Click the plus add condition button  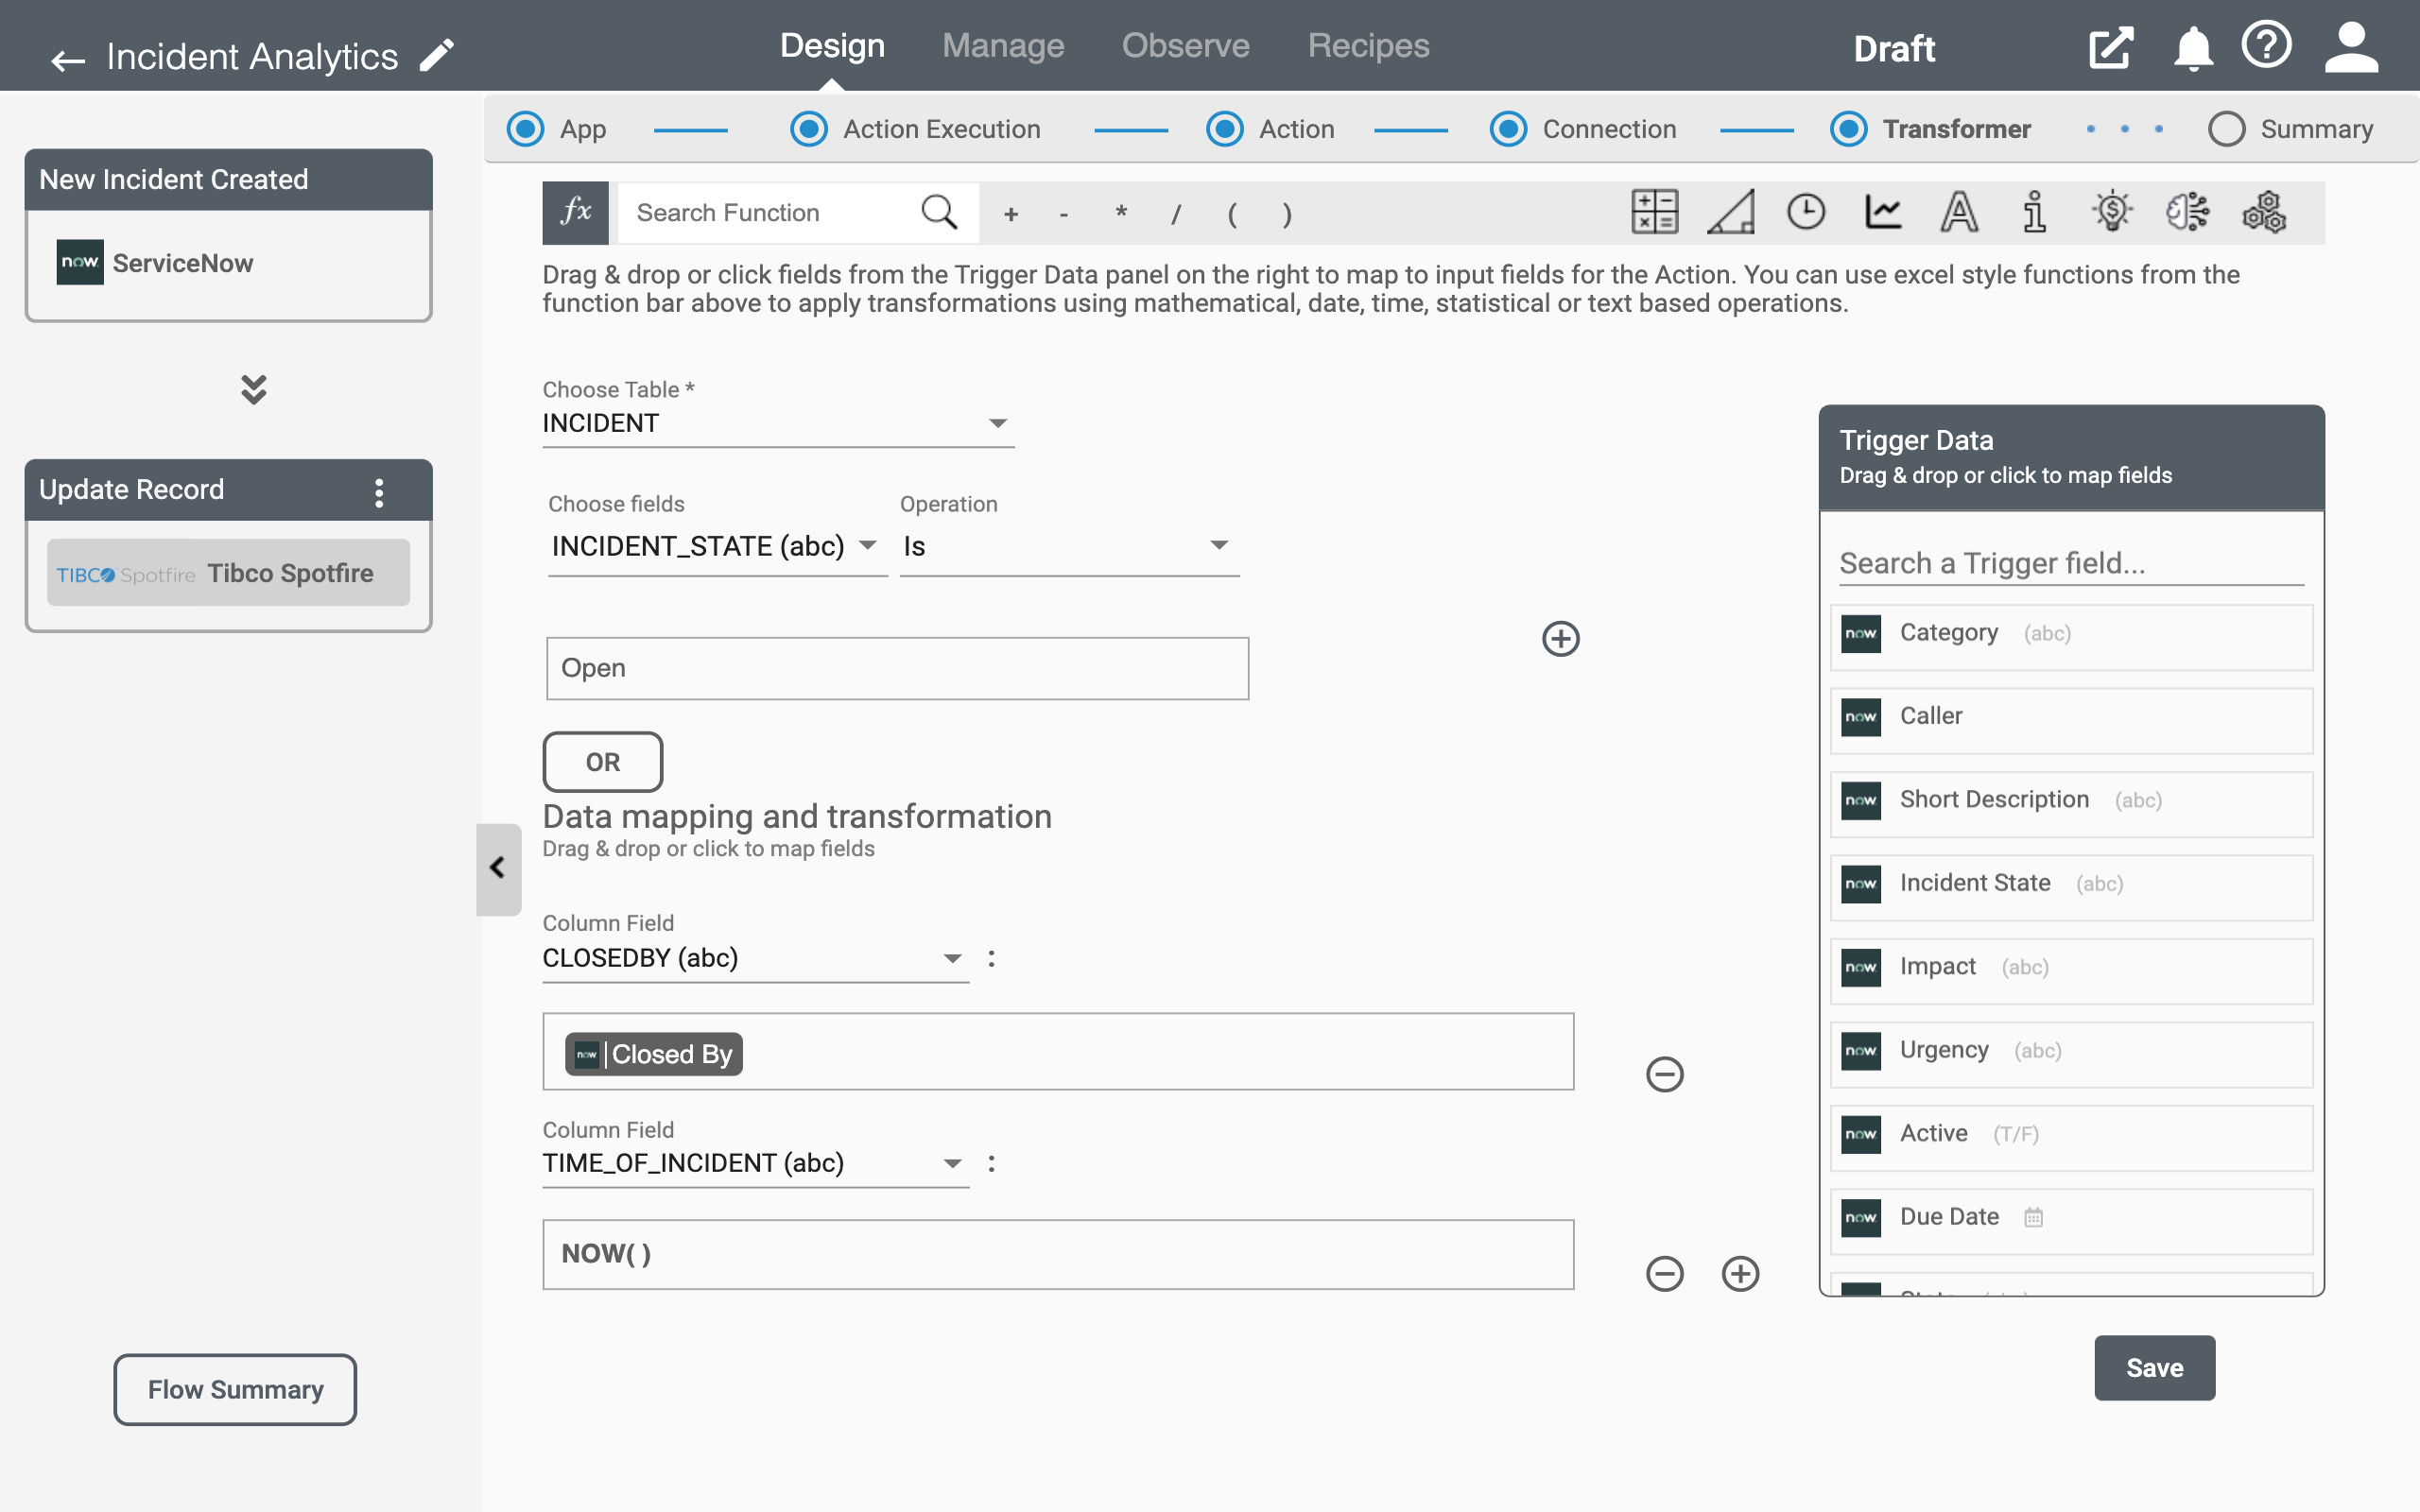pos(1560,639)
